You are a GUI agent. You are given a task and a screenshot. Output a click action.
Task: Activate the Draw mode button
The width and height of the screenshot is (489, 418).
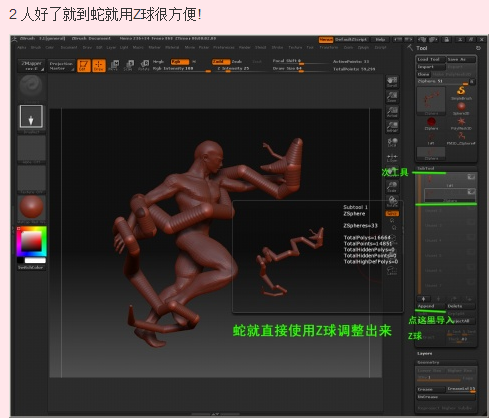click(x=99, y=66)
